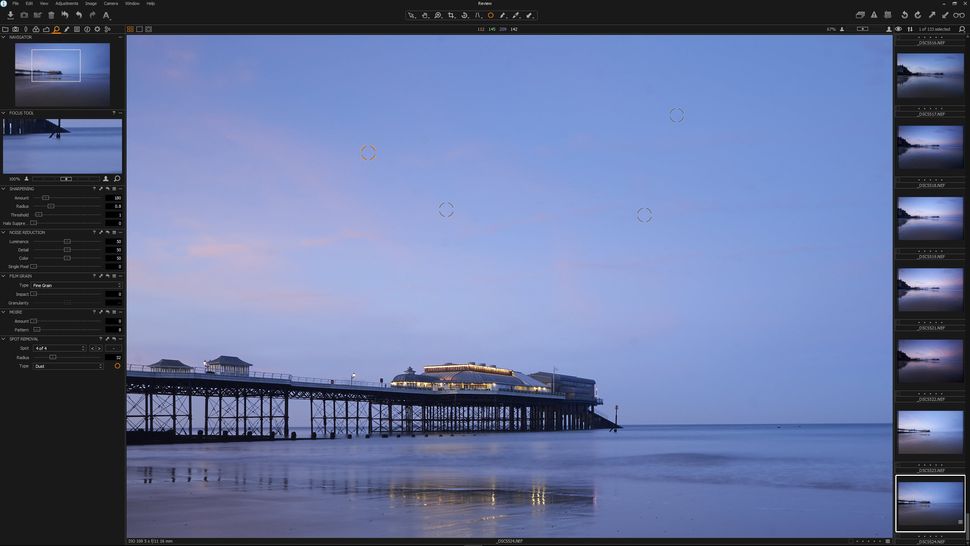Click the Import images download icon
This screenshot has height=546, width=970.
point(11,15)
